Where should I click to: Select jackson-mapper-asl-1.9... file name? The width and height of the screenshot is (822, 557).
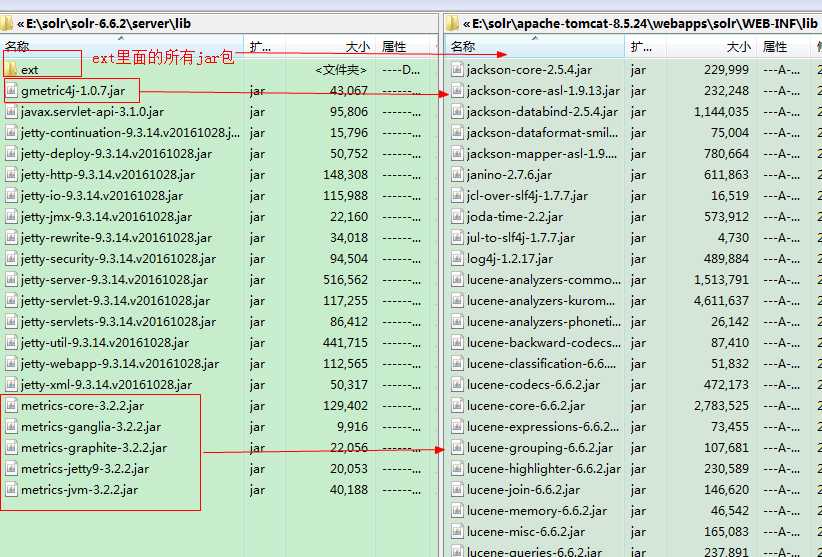[542, 154]
